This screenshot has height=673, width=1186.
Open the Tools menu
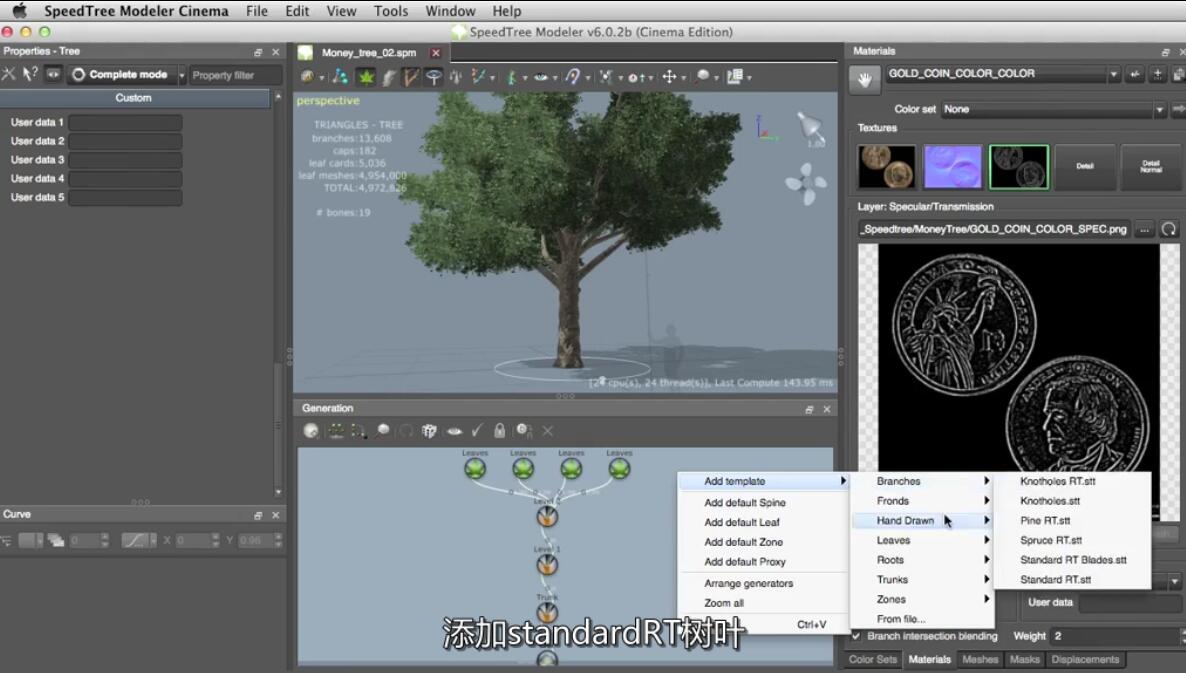pyautogui.click(x=391, y=11)
